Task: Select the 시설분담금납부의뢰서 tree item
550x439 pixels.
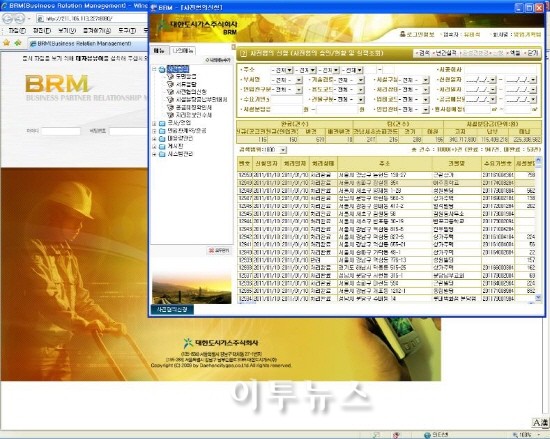Action: (201, 100)
